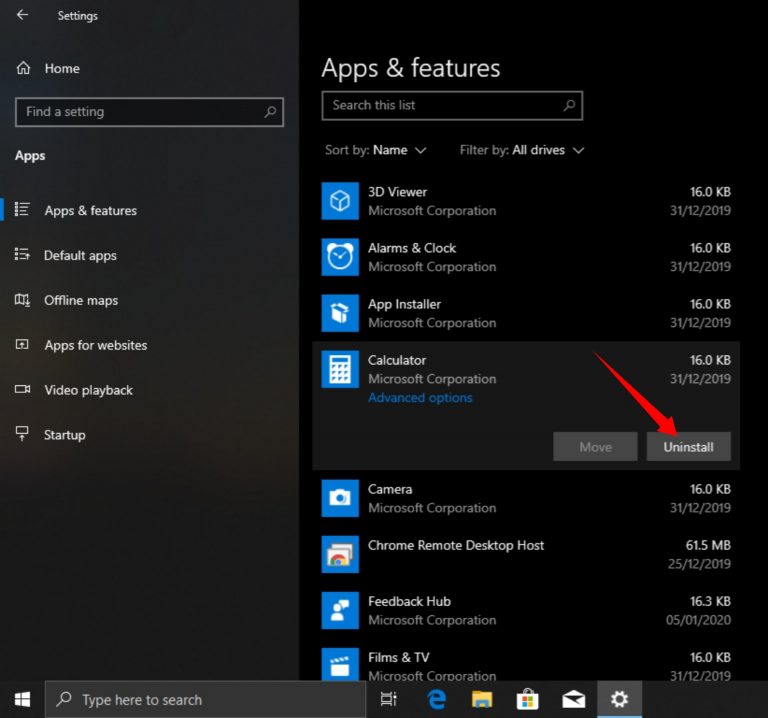Click the Settings gear on the taskbar
This screenshot has width=768, height=718.
tap(619, 699)
